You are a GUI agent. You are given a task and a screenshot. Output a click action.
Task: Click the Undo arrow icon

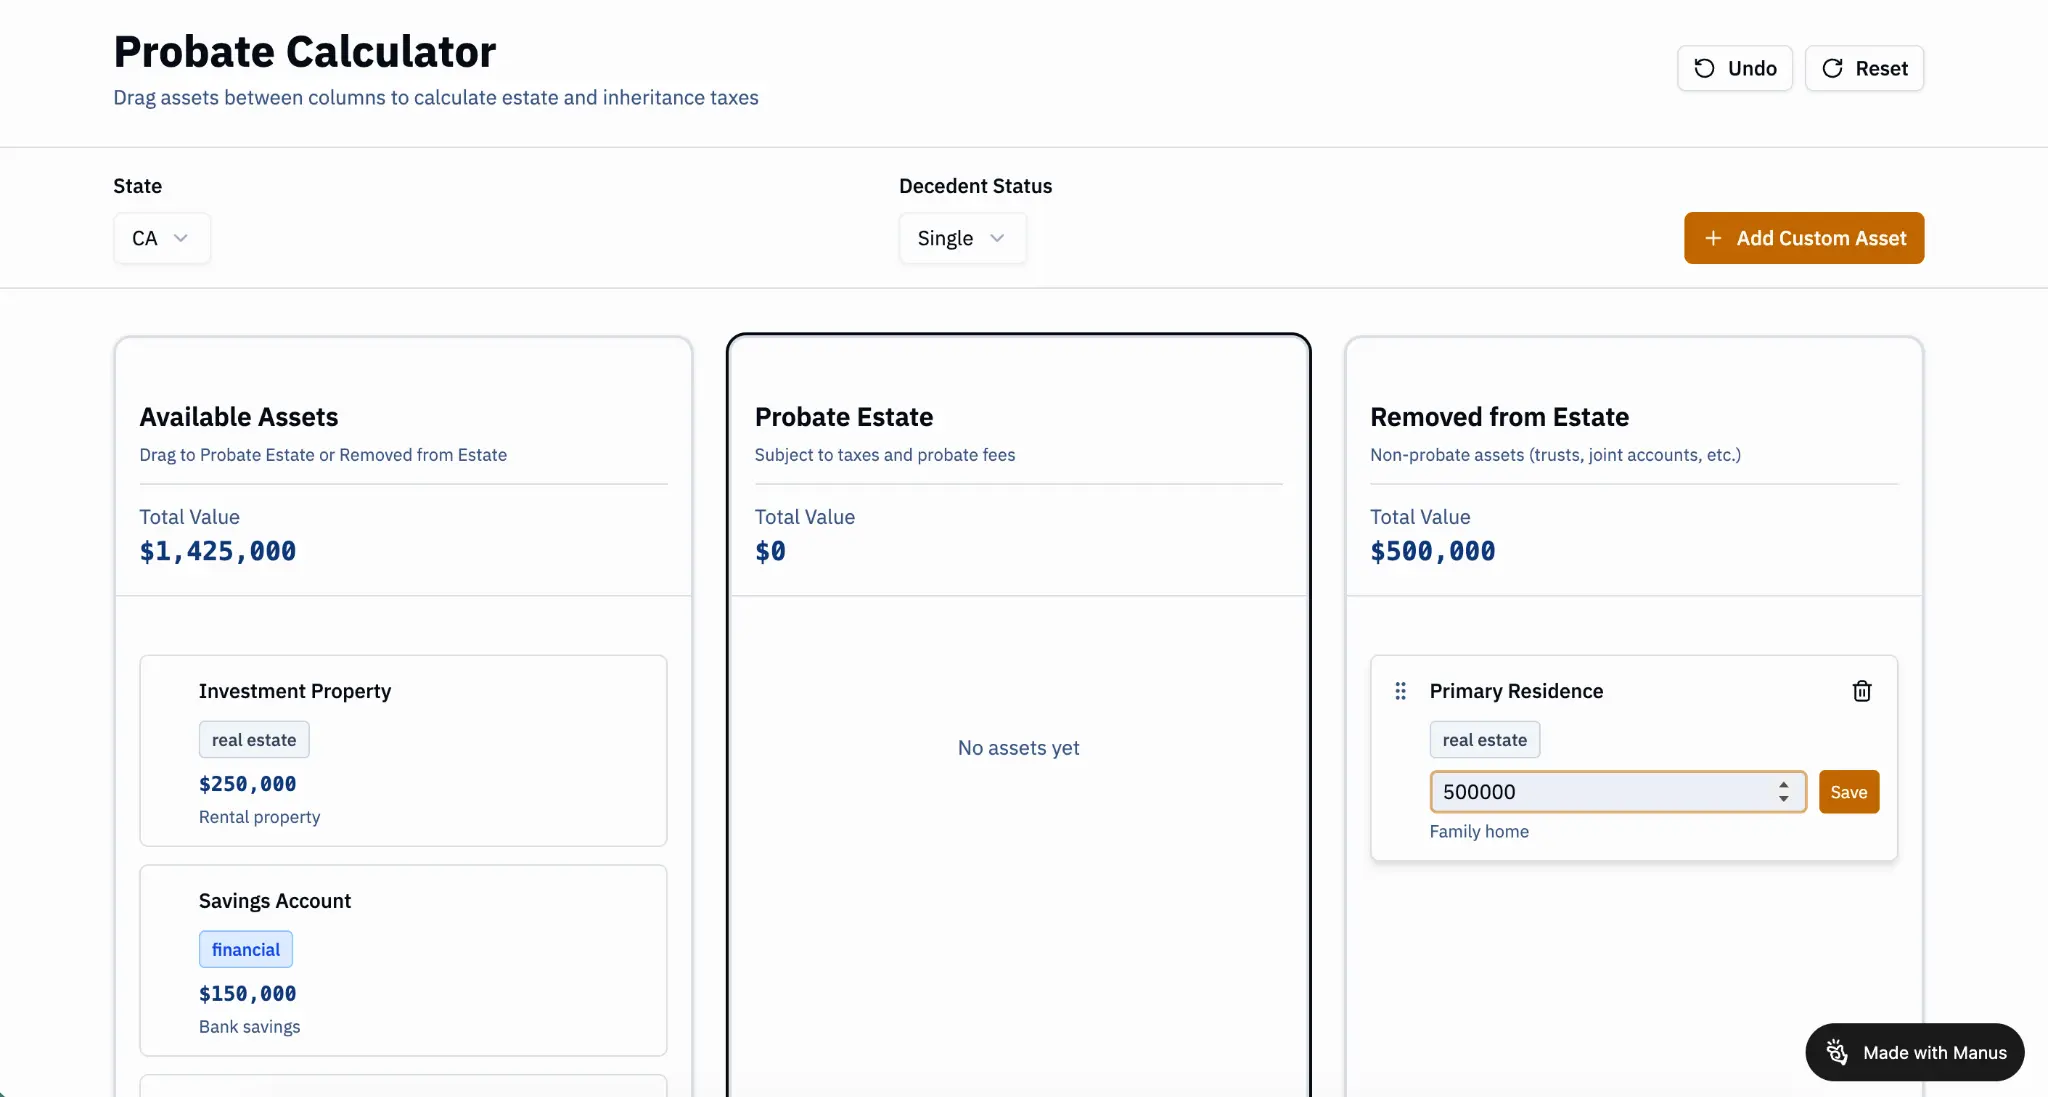coord(1704,68)
